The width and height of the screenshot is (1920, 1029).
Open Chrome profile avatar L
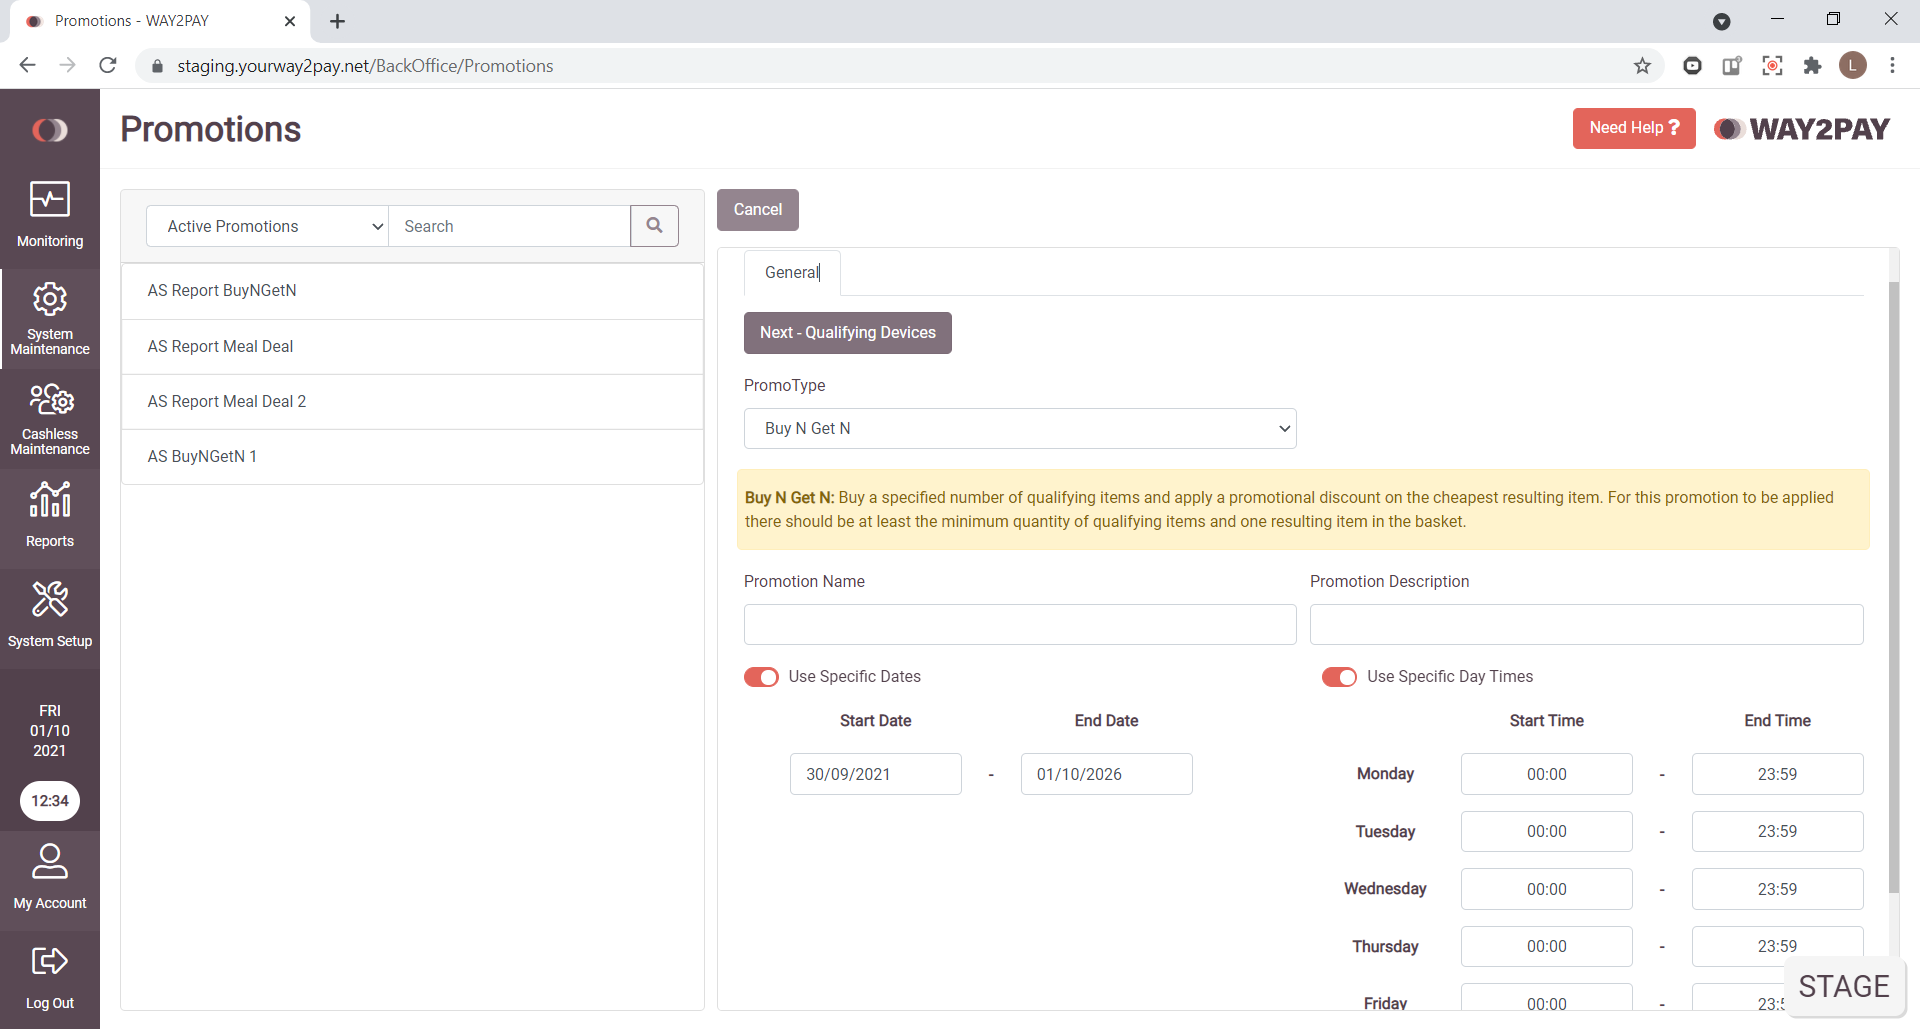(1853, 66)
